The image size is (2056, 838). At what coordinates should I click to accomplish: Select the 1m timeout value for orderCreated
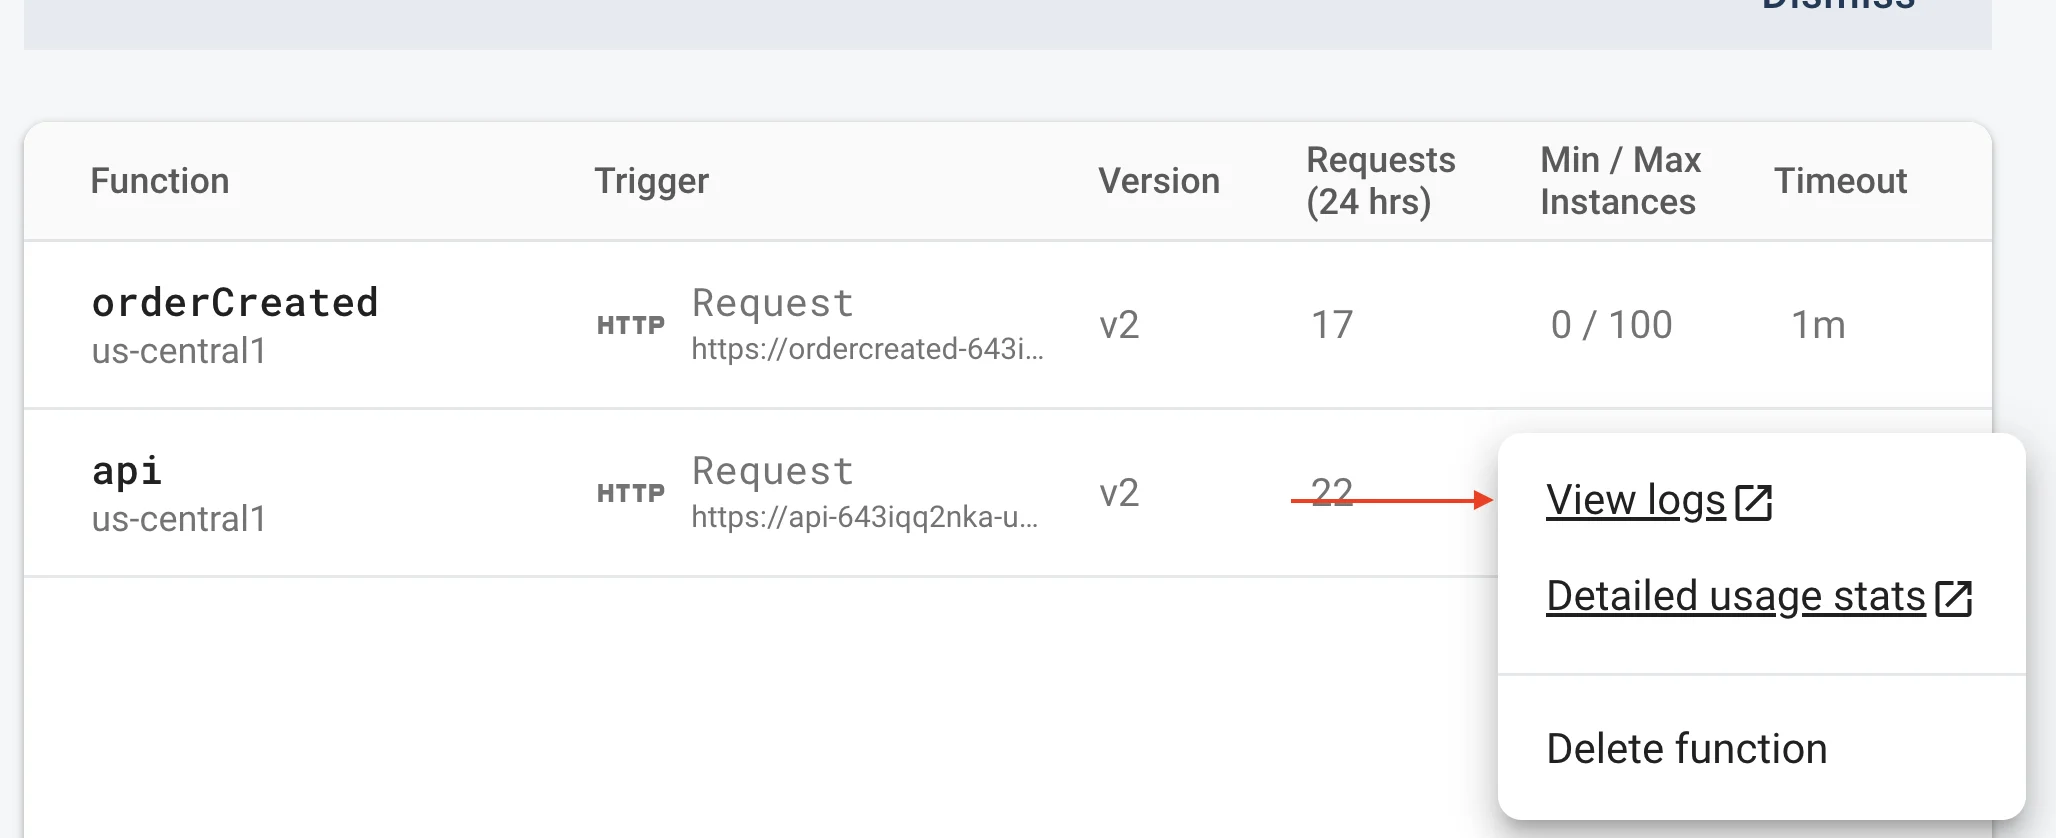[x=1818, y=325]
